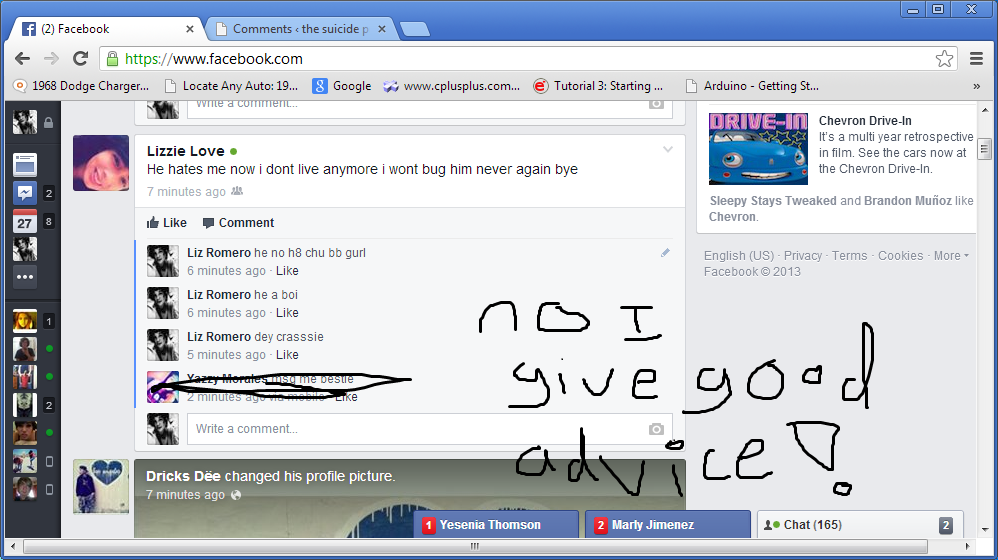Reload the page with the refresh button
The width and height of the screenshot is (998, 560).
[x=81, y=59]
